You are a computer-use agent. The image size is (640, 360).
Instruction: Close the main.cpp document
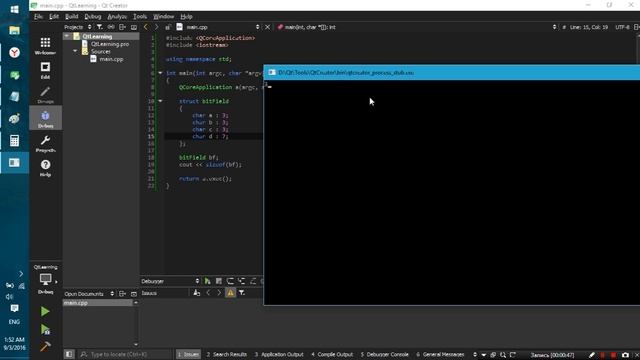(267, 27)
